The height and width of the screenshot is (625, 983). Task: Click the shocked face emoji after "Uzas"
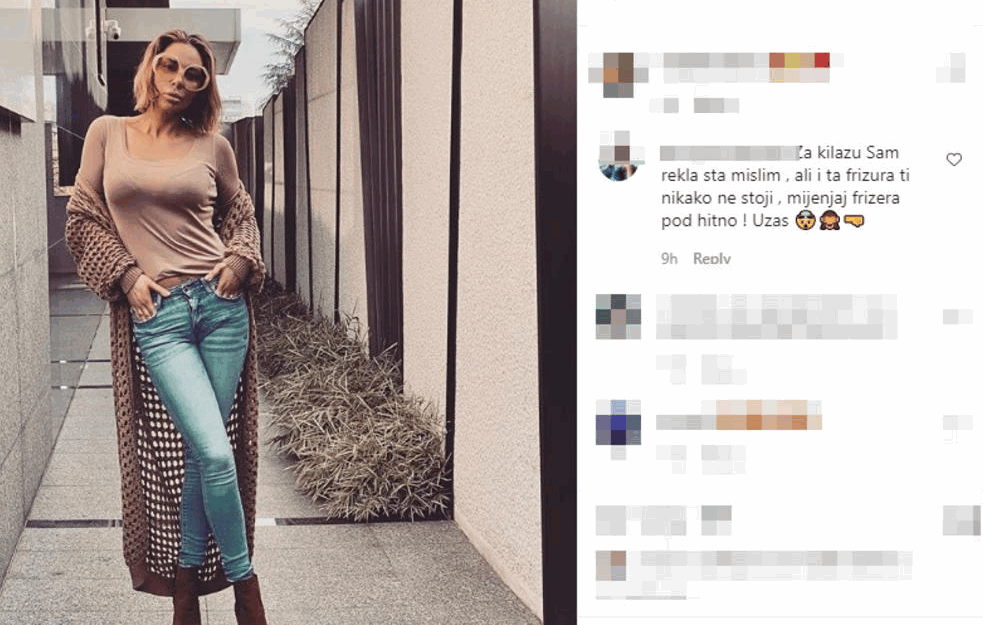[x=805, y=221]
